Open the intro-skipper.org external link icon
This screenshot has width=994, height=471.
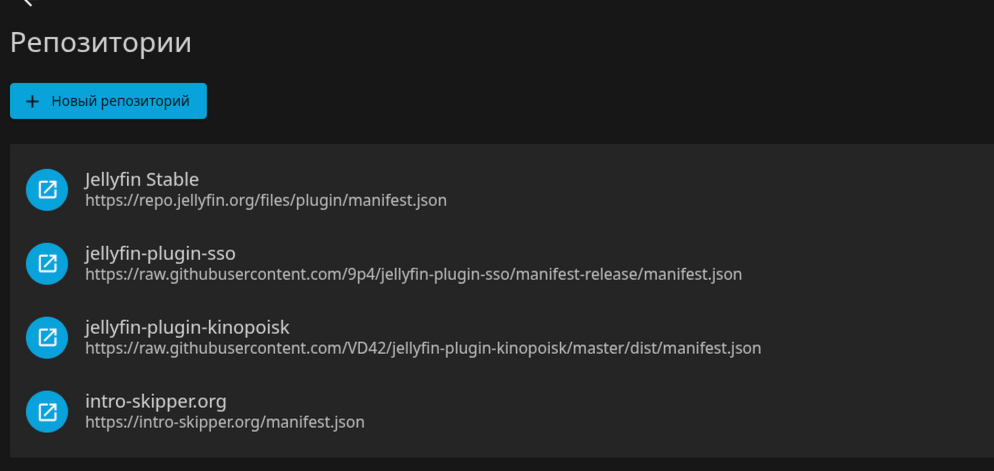click(47, 411)
